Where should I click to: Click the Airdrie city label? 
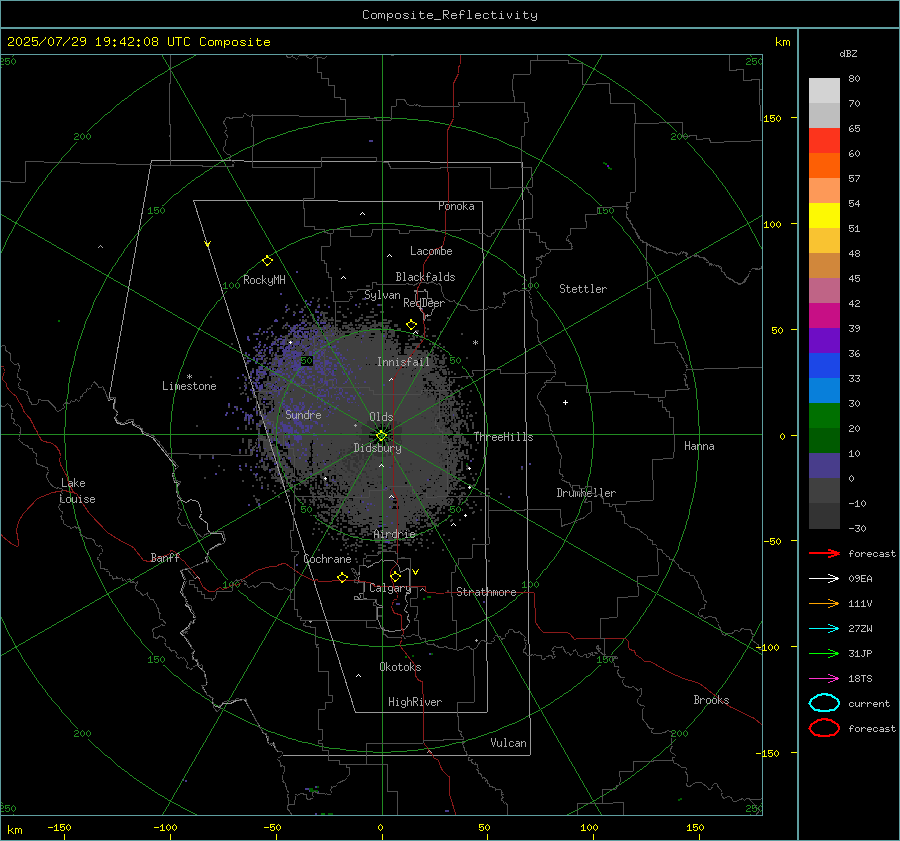coord(394,534)
